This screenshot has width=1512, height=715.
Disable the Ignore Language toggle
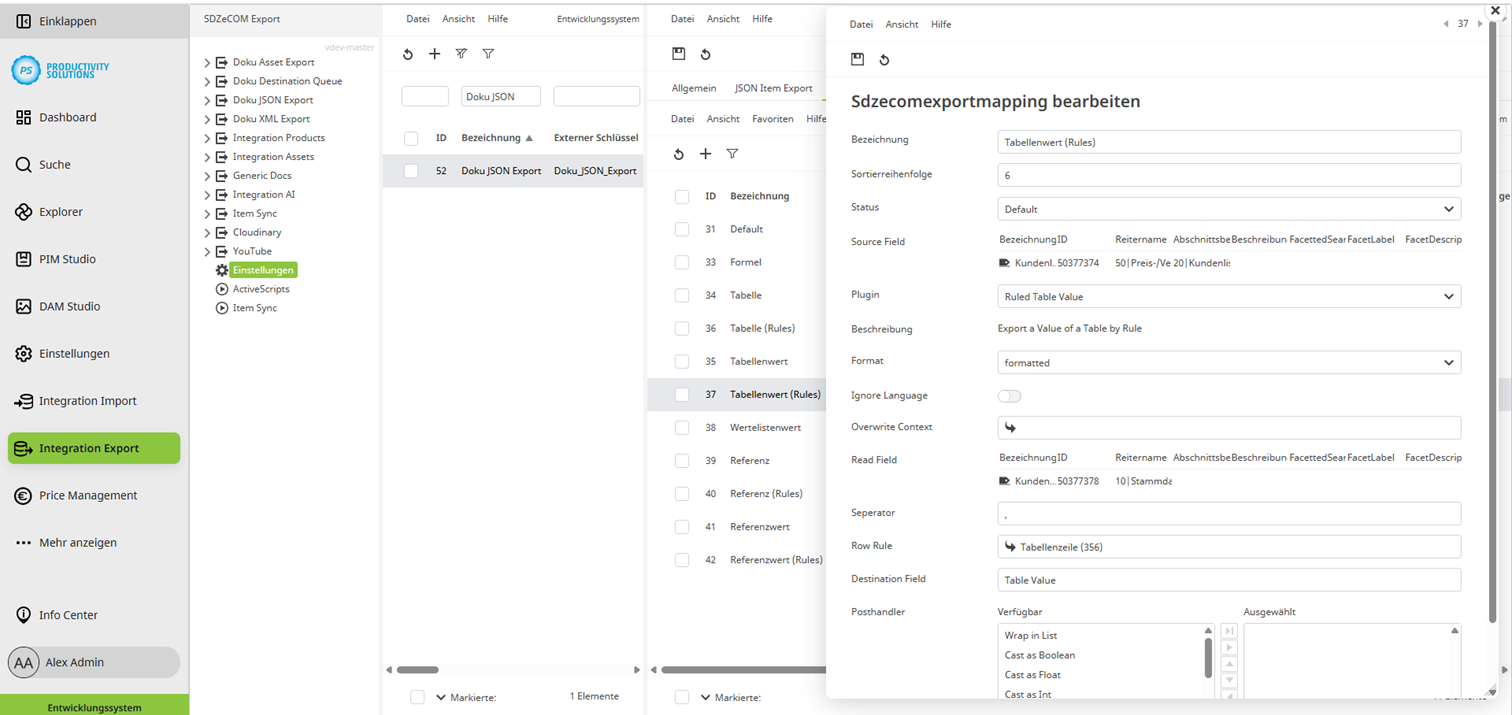1009,396
